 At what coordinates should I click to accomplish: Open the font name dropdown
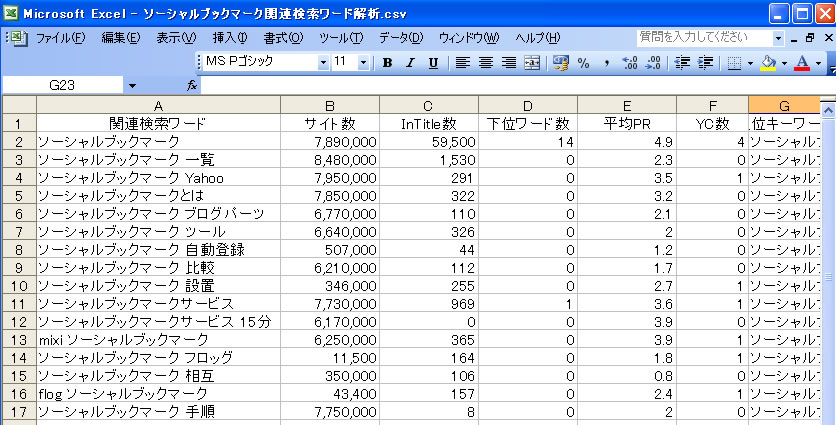point(323,63)
